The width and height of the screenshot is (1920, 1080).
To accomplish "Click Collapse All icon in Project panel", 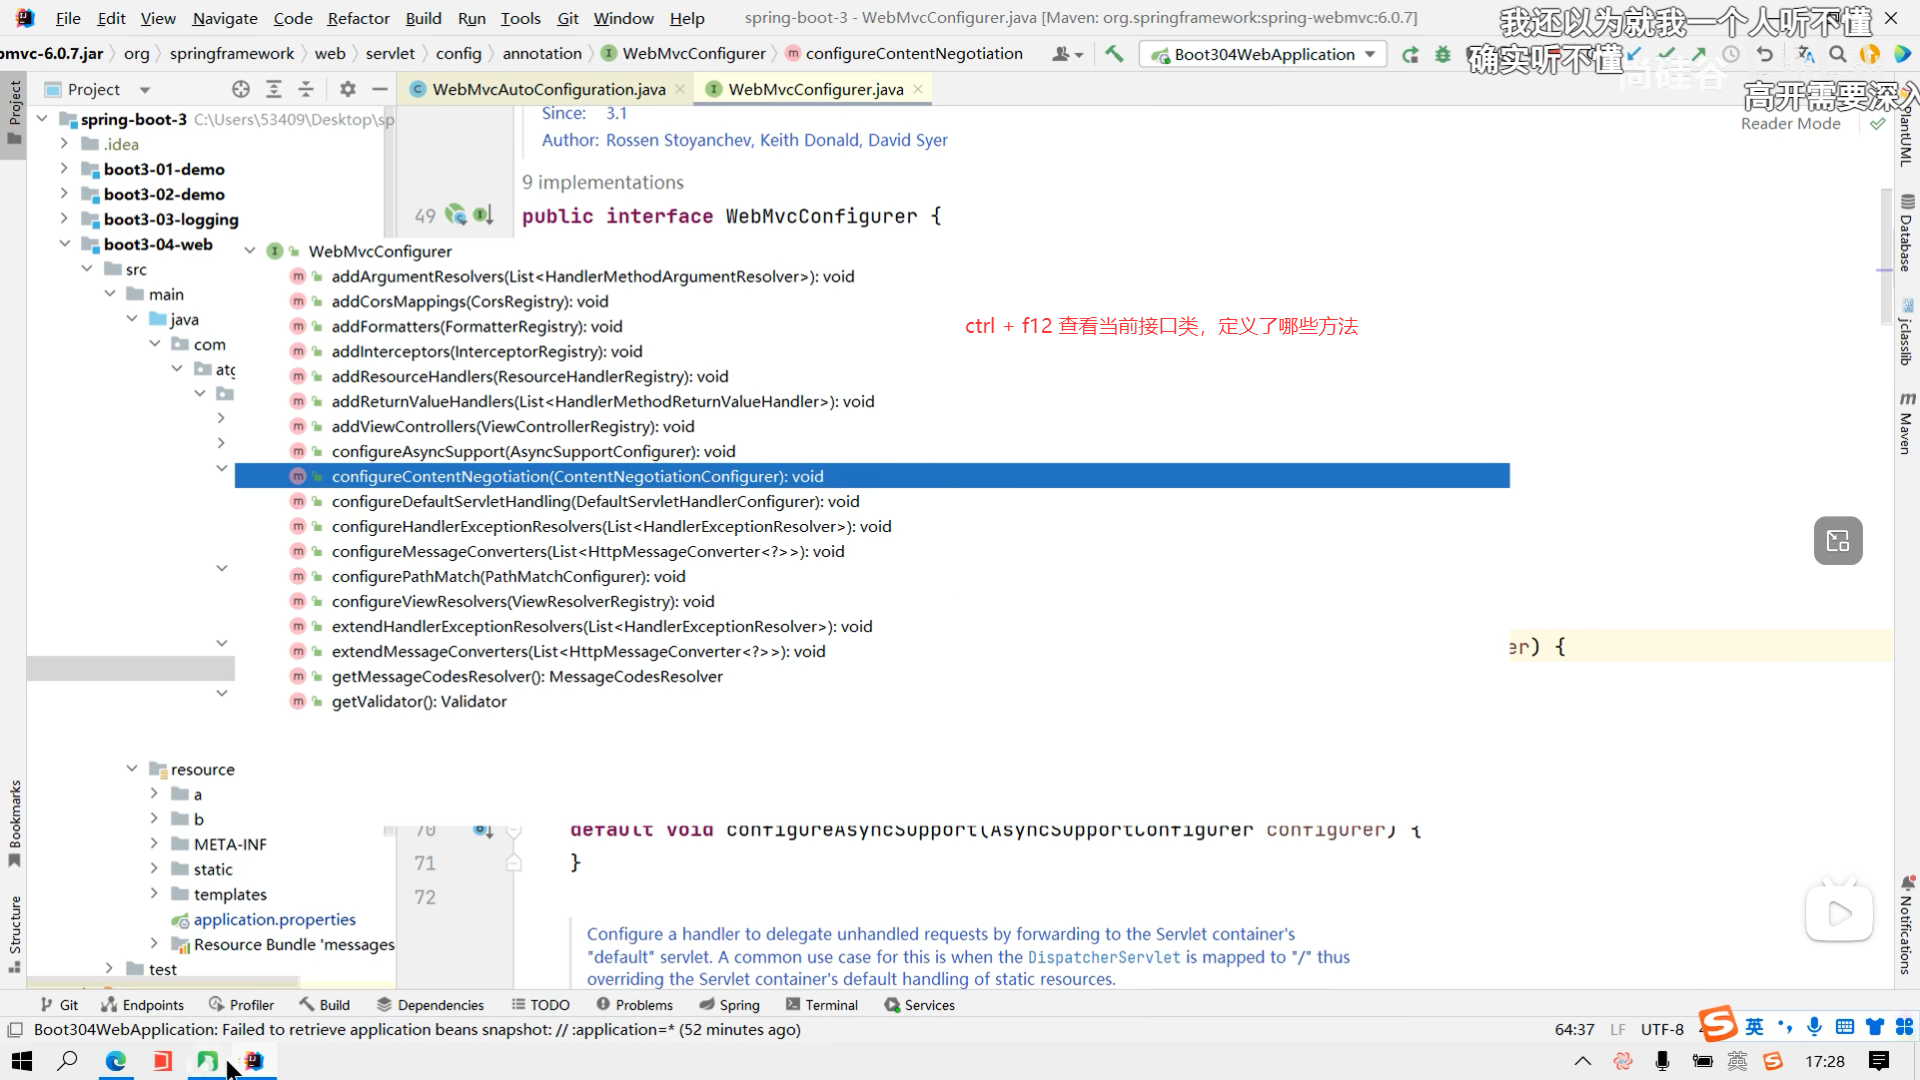I will [x=306, y=89].
